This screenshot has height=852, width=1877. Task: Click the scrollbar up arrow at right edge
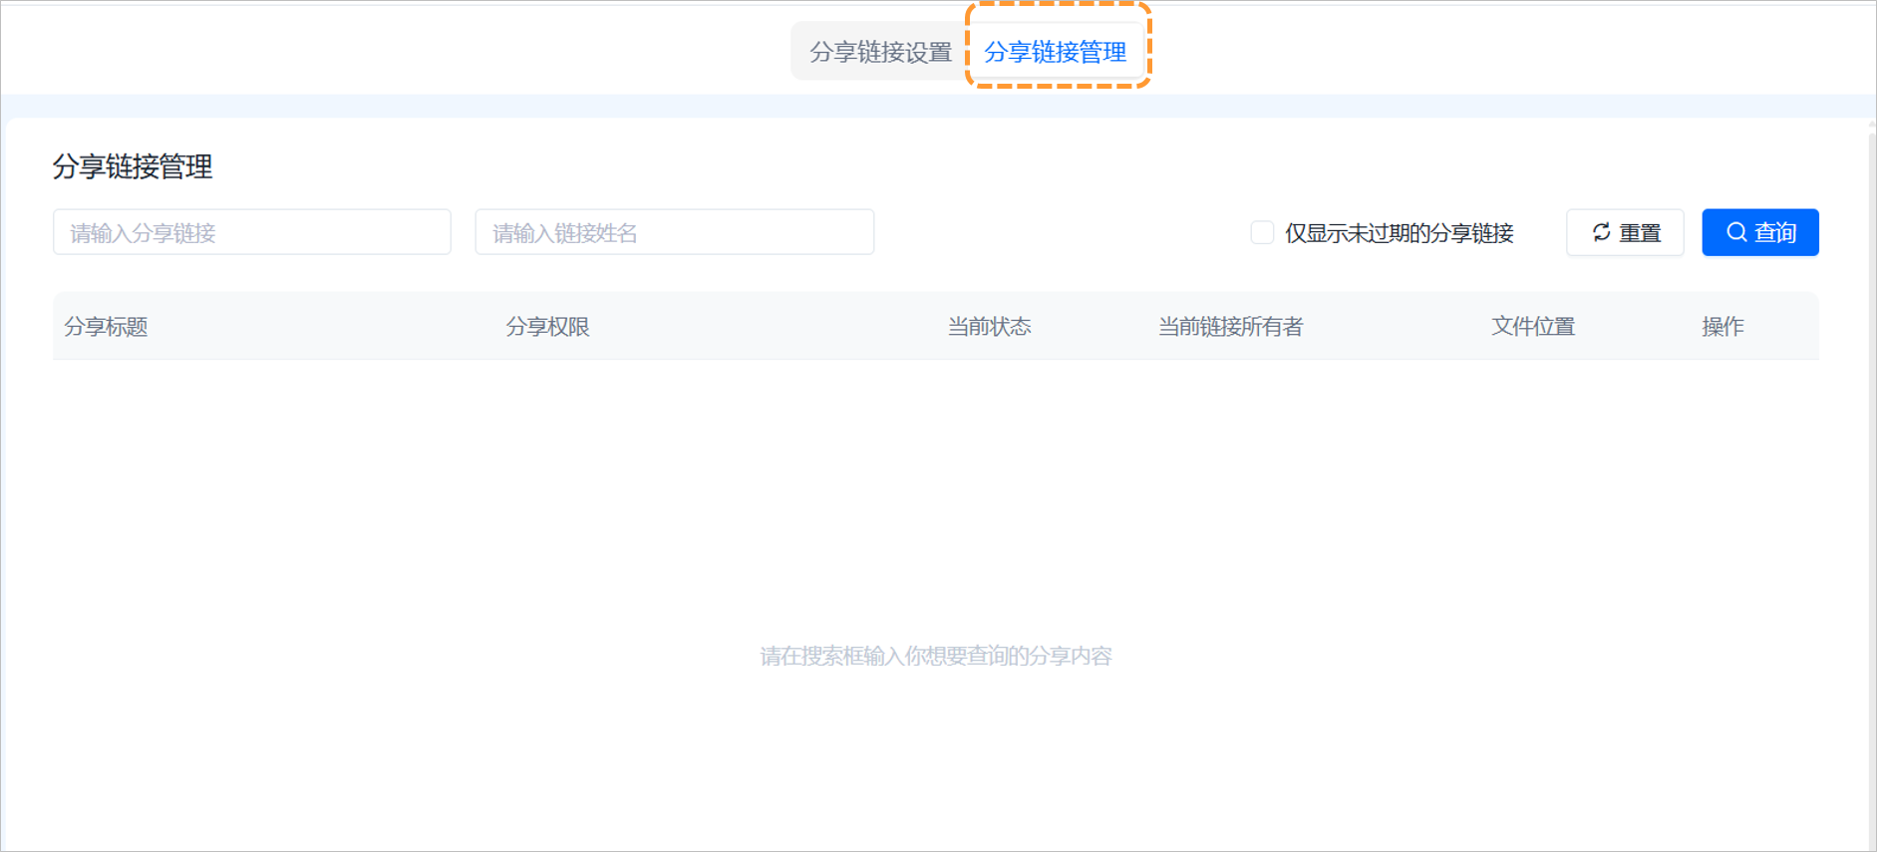coord(1871,125)
